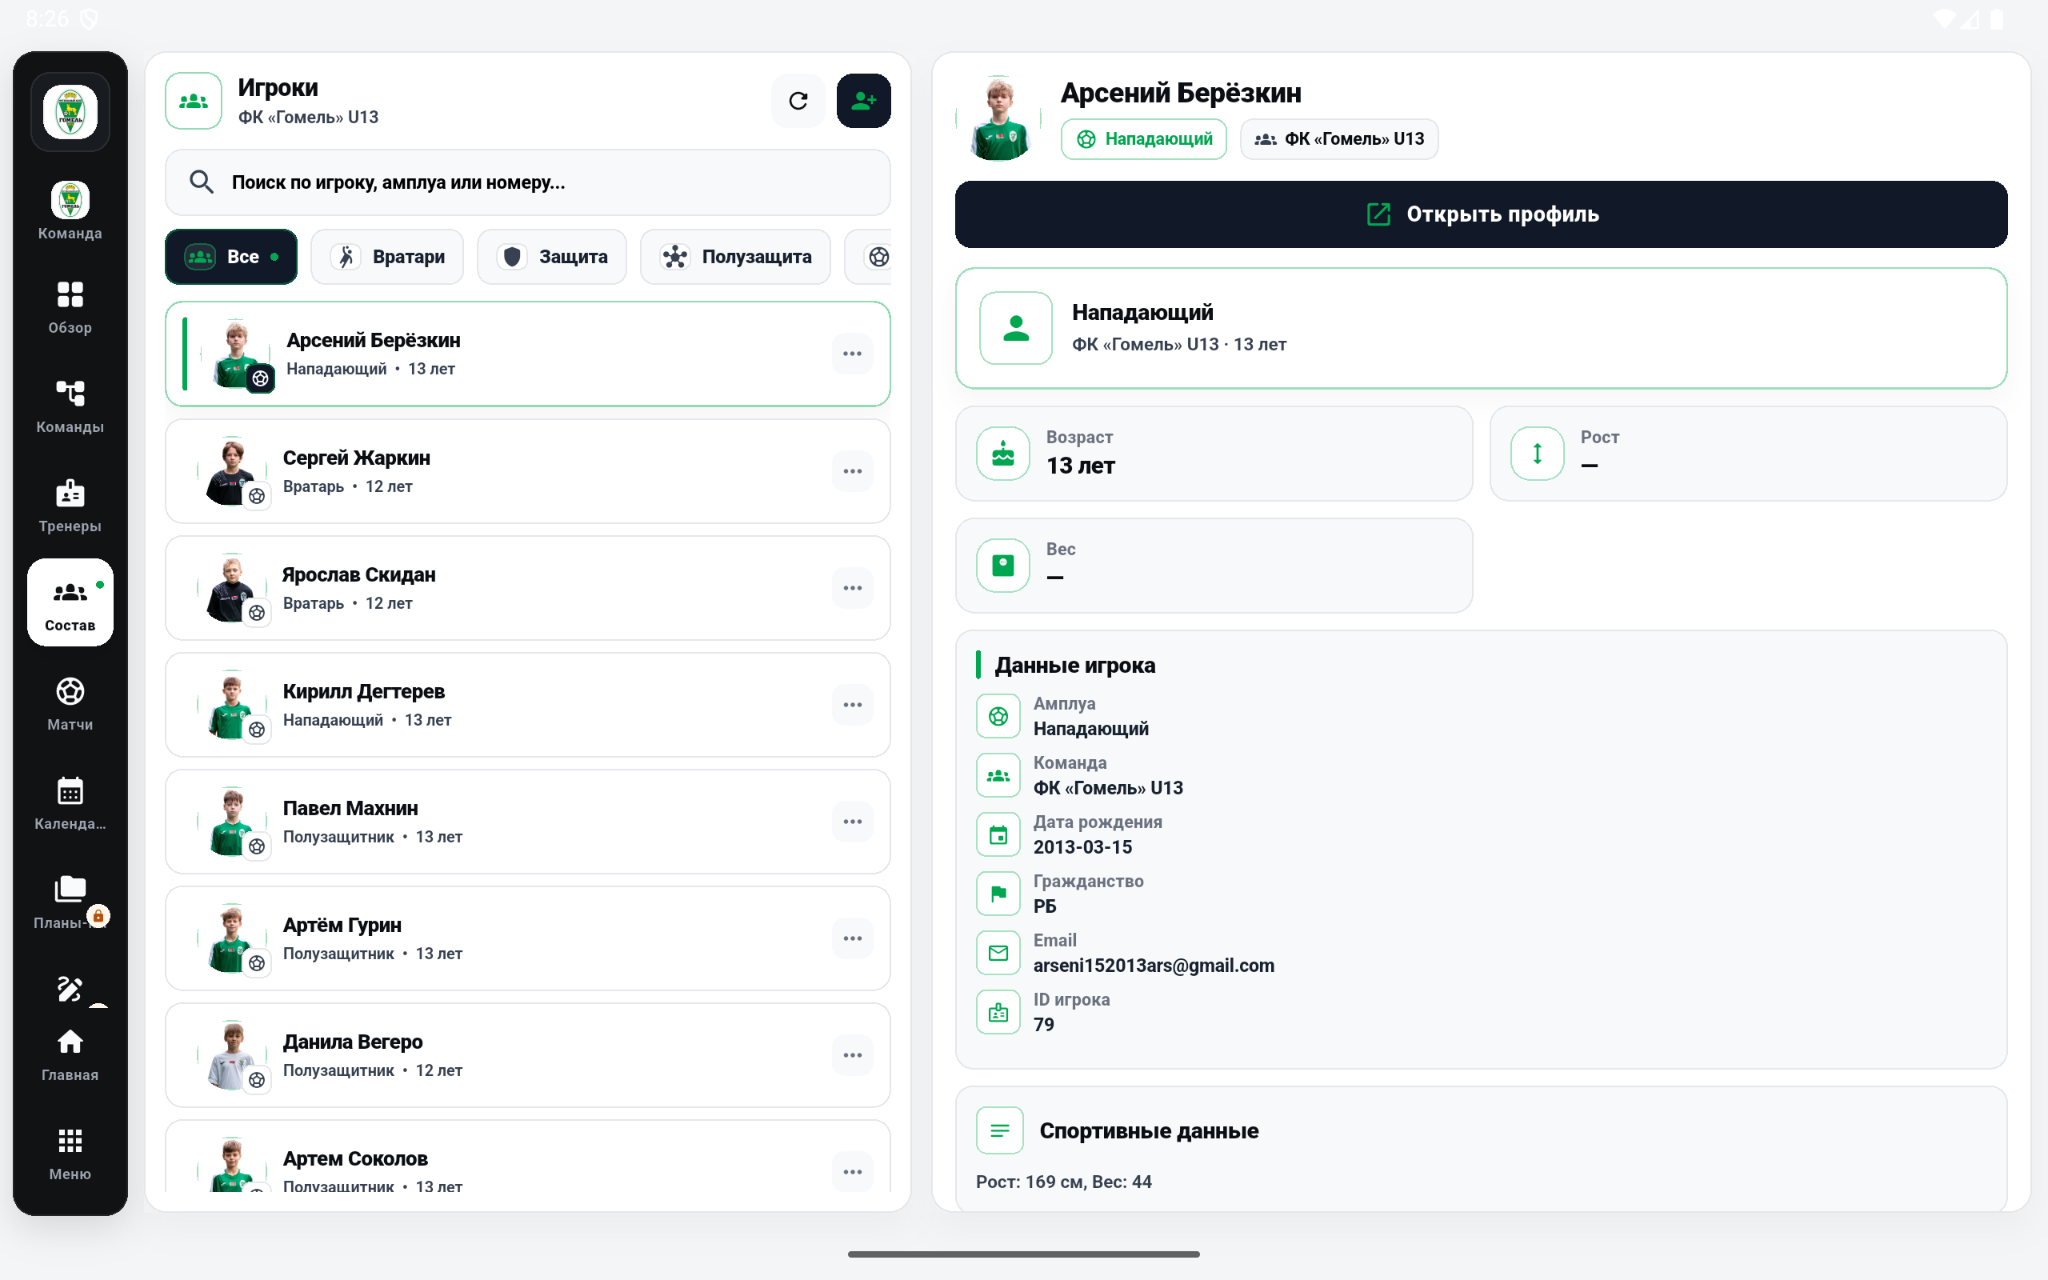
Task: Select Данила Вегеро player row
Action: [x=528, y=1055]
